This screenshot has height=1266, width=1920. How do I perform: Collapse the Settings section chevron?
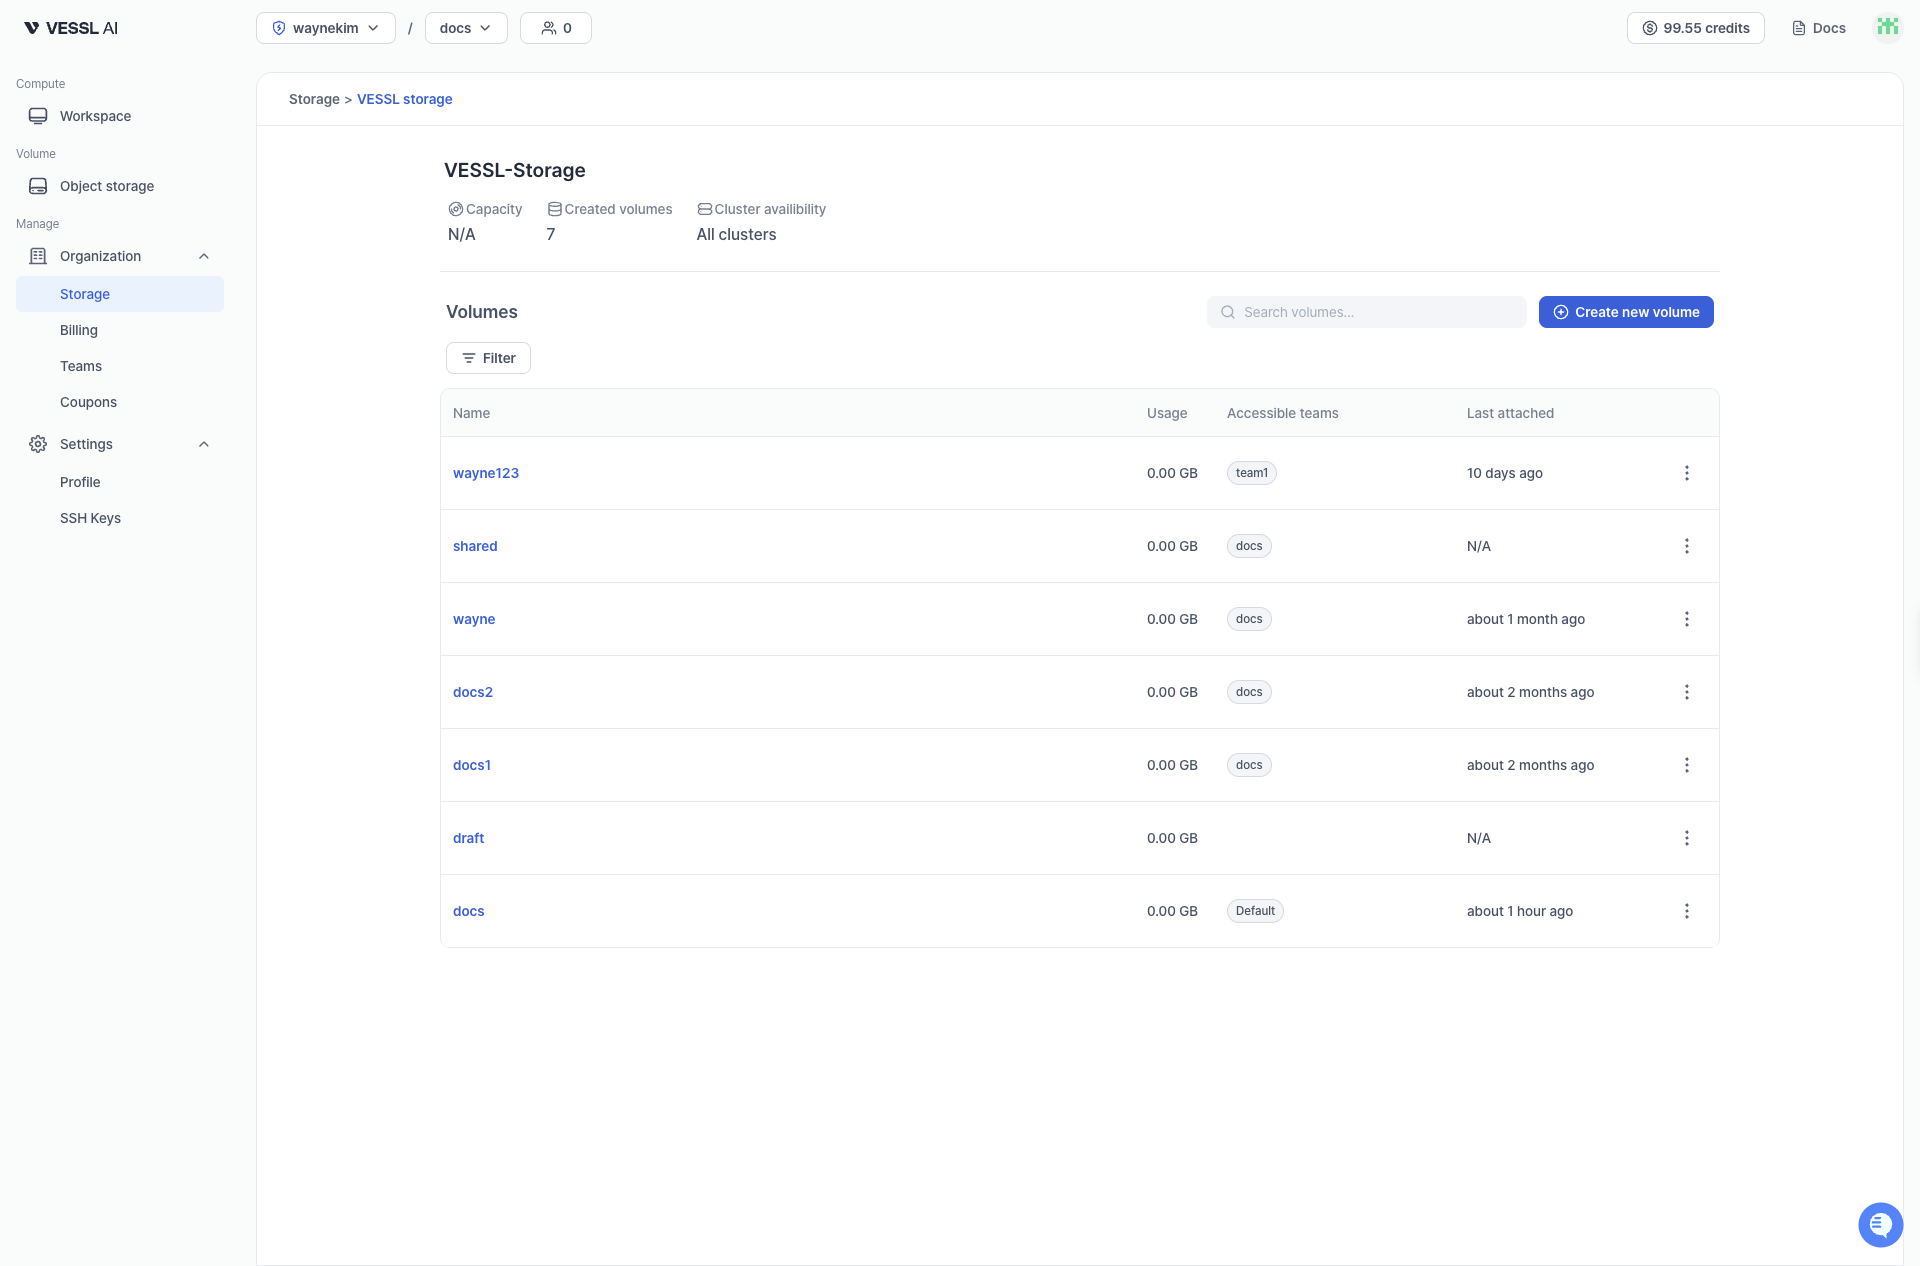tap(203, 444)
